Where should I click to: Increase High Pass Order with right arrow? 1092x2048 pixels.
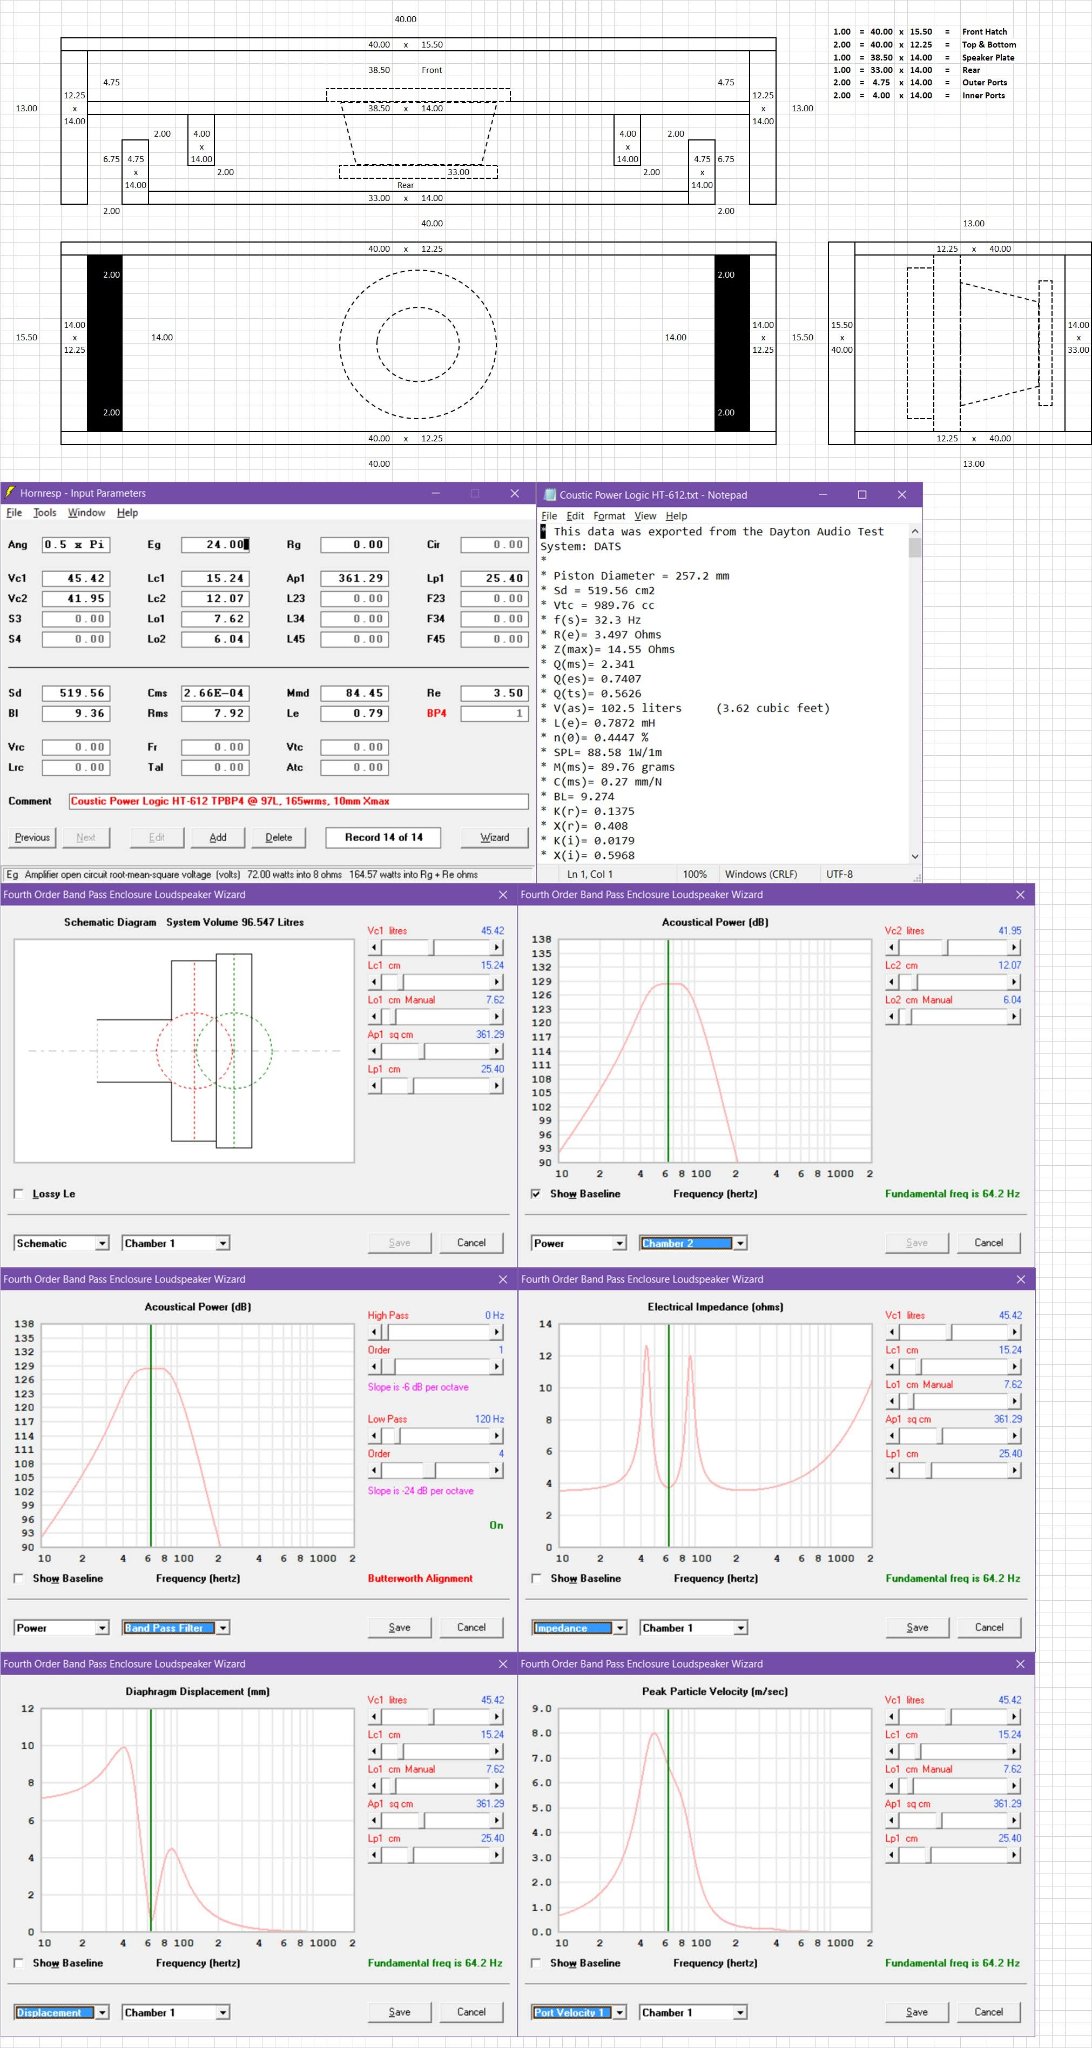(497, 1366)
